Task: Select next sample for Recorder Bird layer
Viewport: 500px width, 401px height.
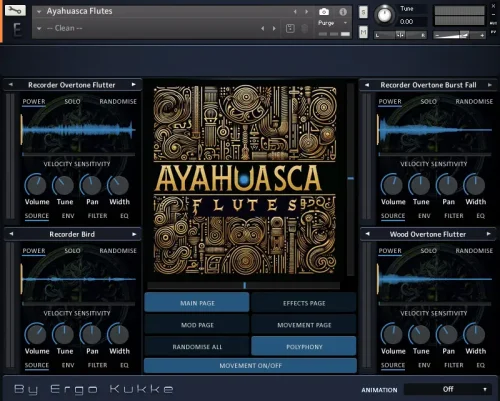Action: click(134, 234)
